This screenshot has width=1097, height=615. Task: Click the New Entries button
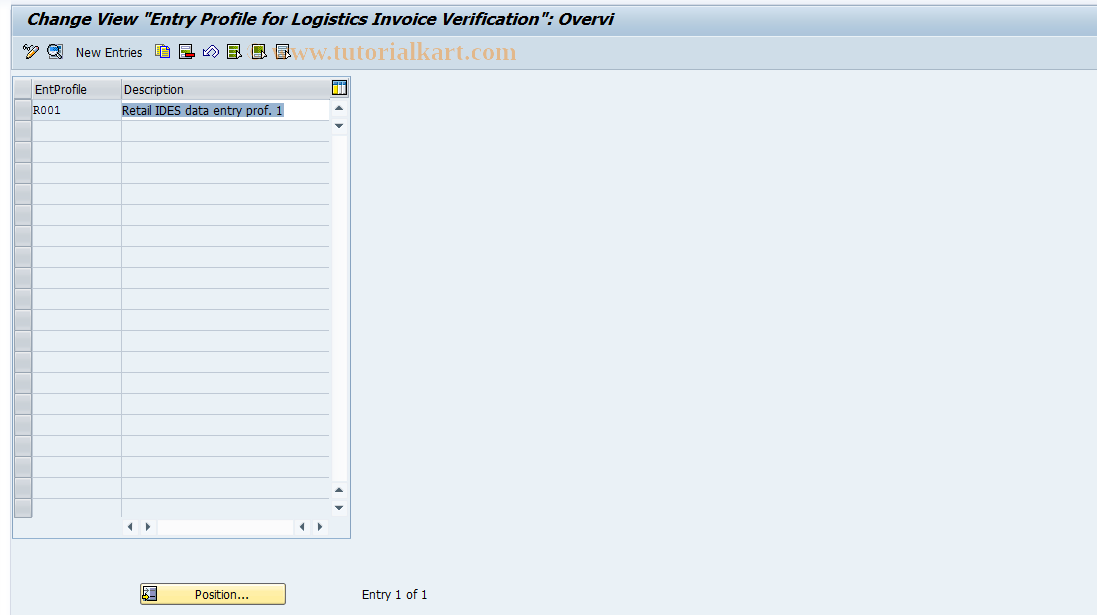coord(109,52)
